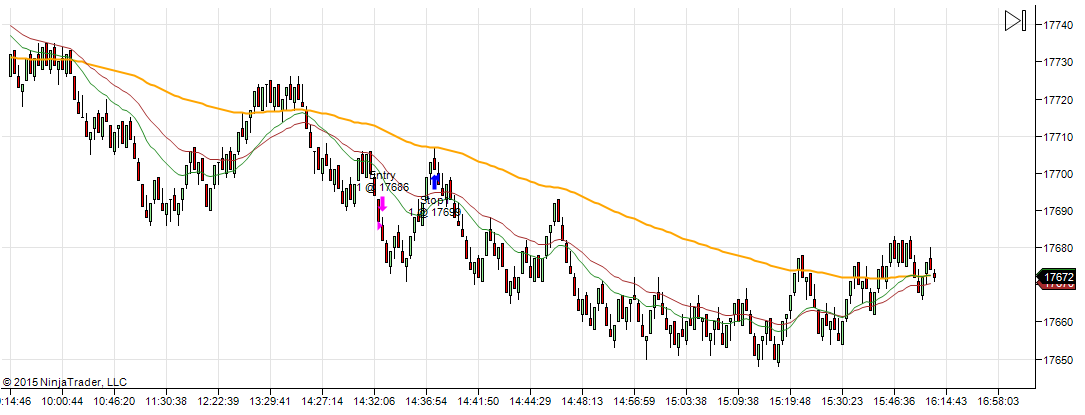Click the 12:22:39 time axis label
Screen dimensions: 1085x415
[219, 401]
